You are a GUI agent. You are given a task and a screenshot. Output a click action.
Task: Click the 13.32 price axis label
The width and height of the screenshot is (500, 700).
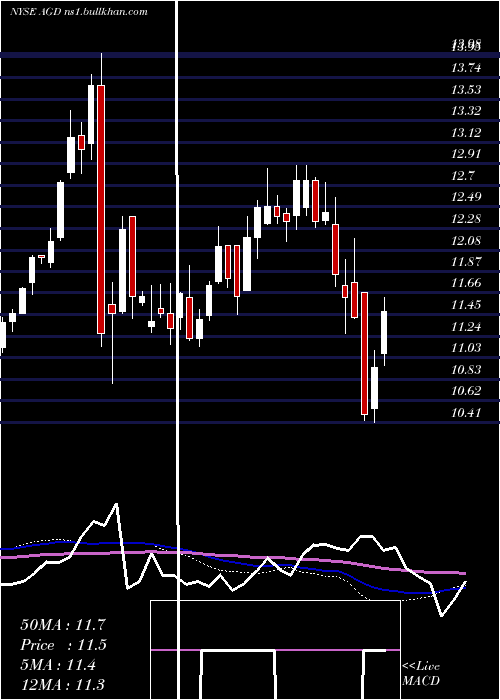466,111
